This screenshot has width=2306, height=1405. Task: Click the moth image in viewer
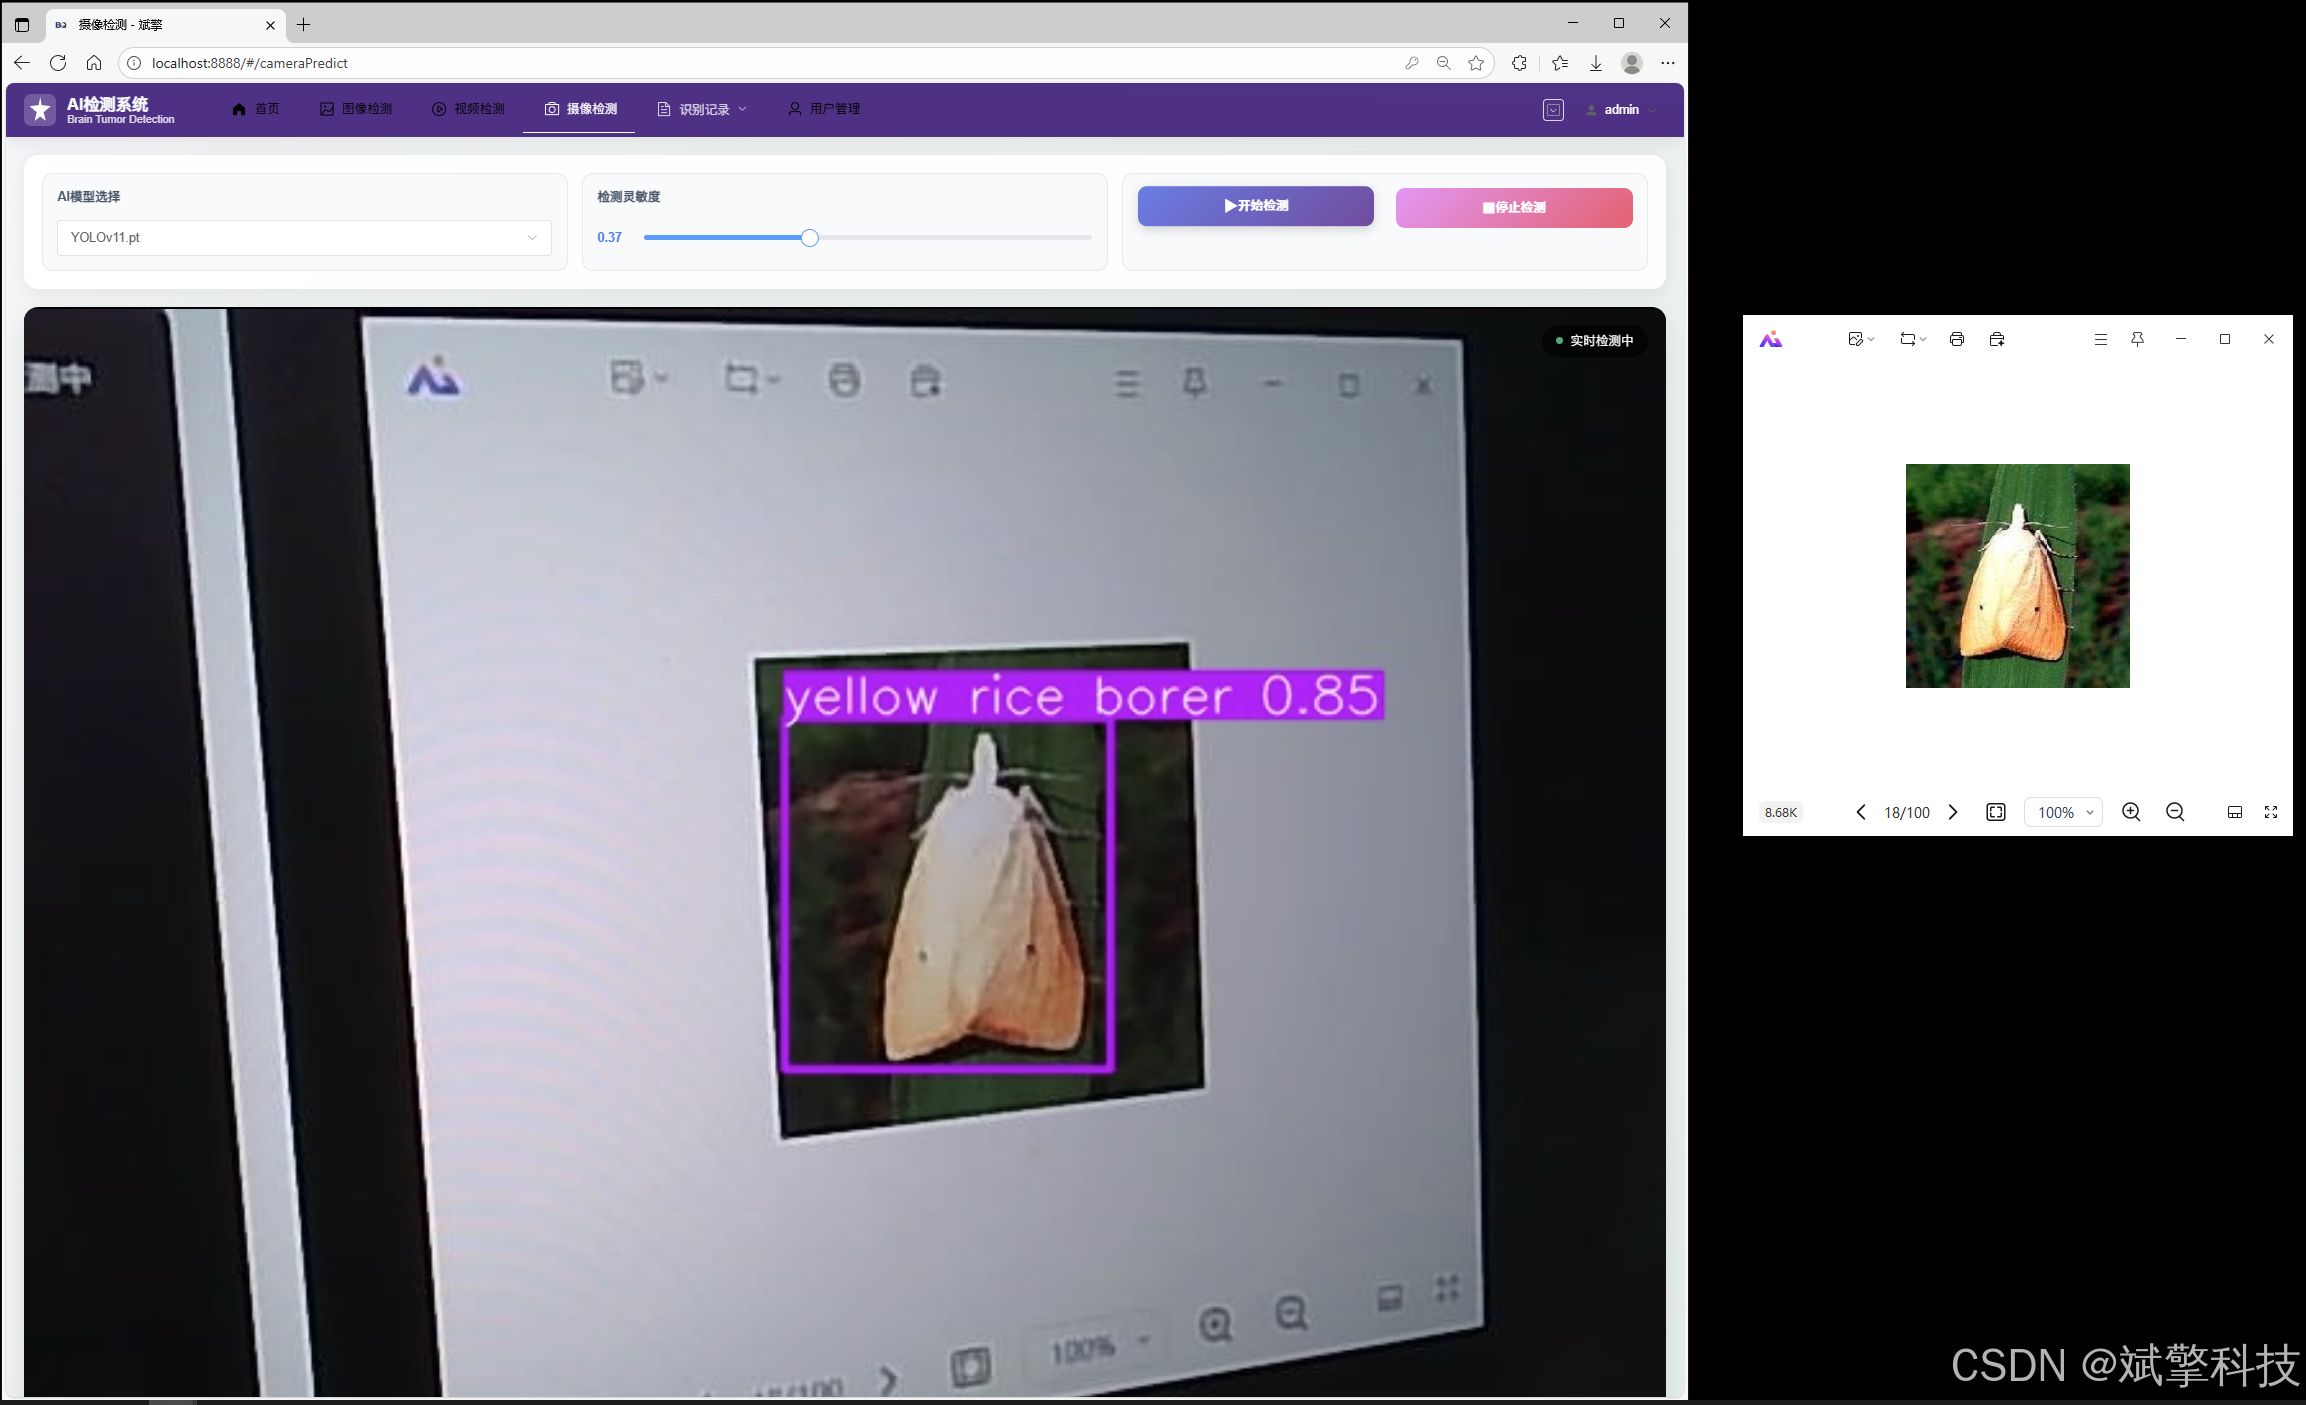click(x=2017, y=576)
